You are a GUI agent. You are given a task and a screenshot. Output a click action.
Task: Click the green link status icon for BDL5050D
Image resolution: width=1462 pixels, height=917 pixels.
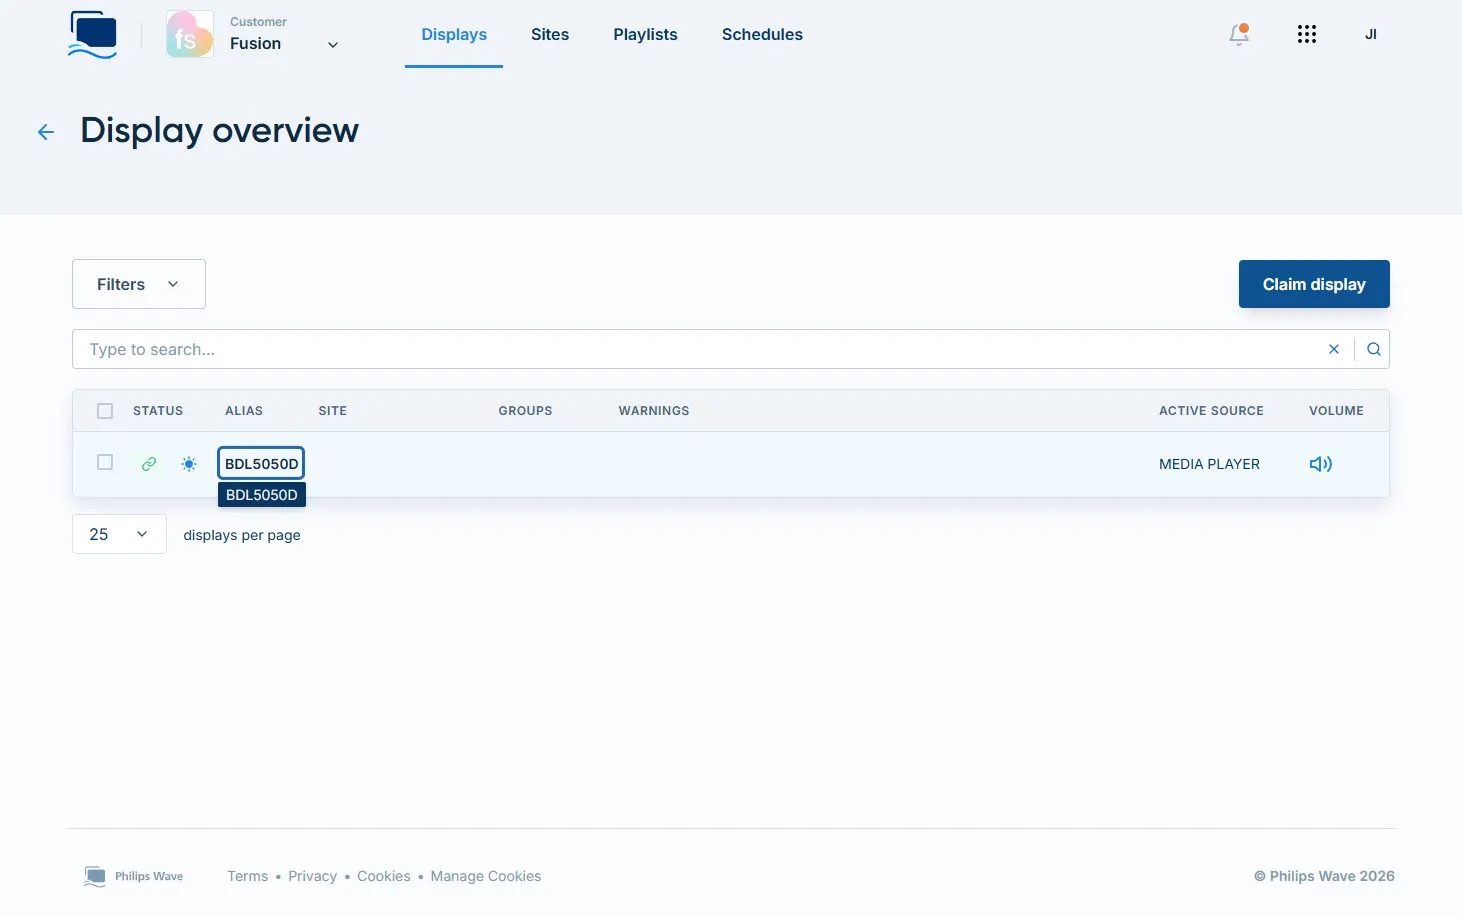click(x=149, y=464)
